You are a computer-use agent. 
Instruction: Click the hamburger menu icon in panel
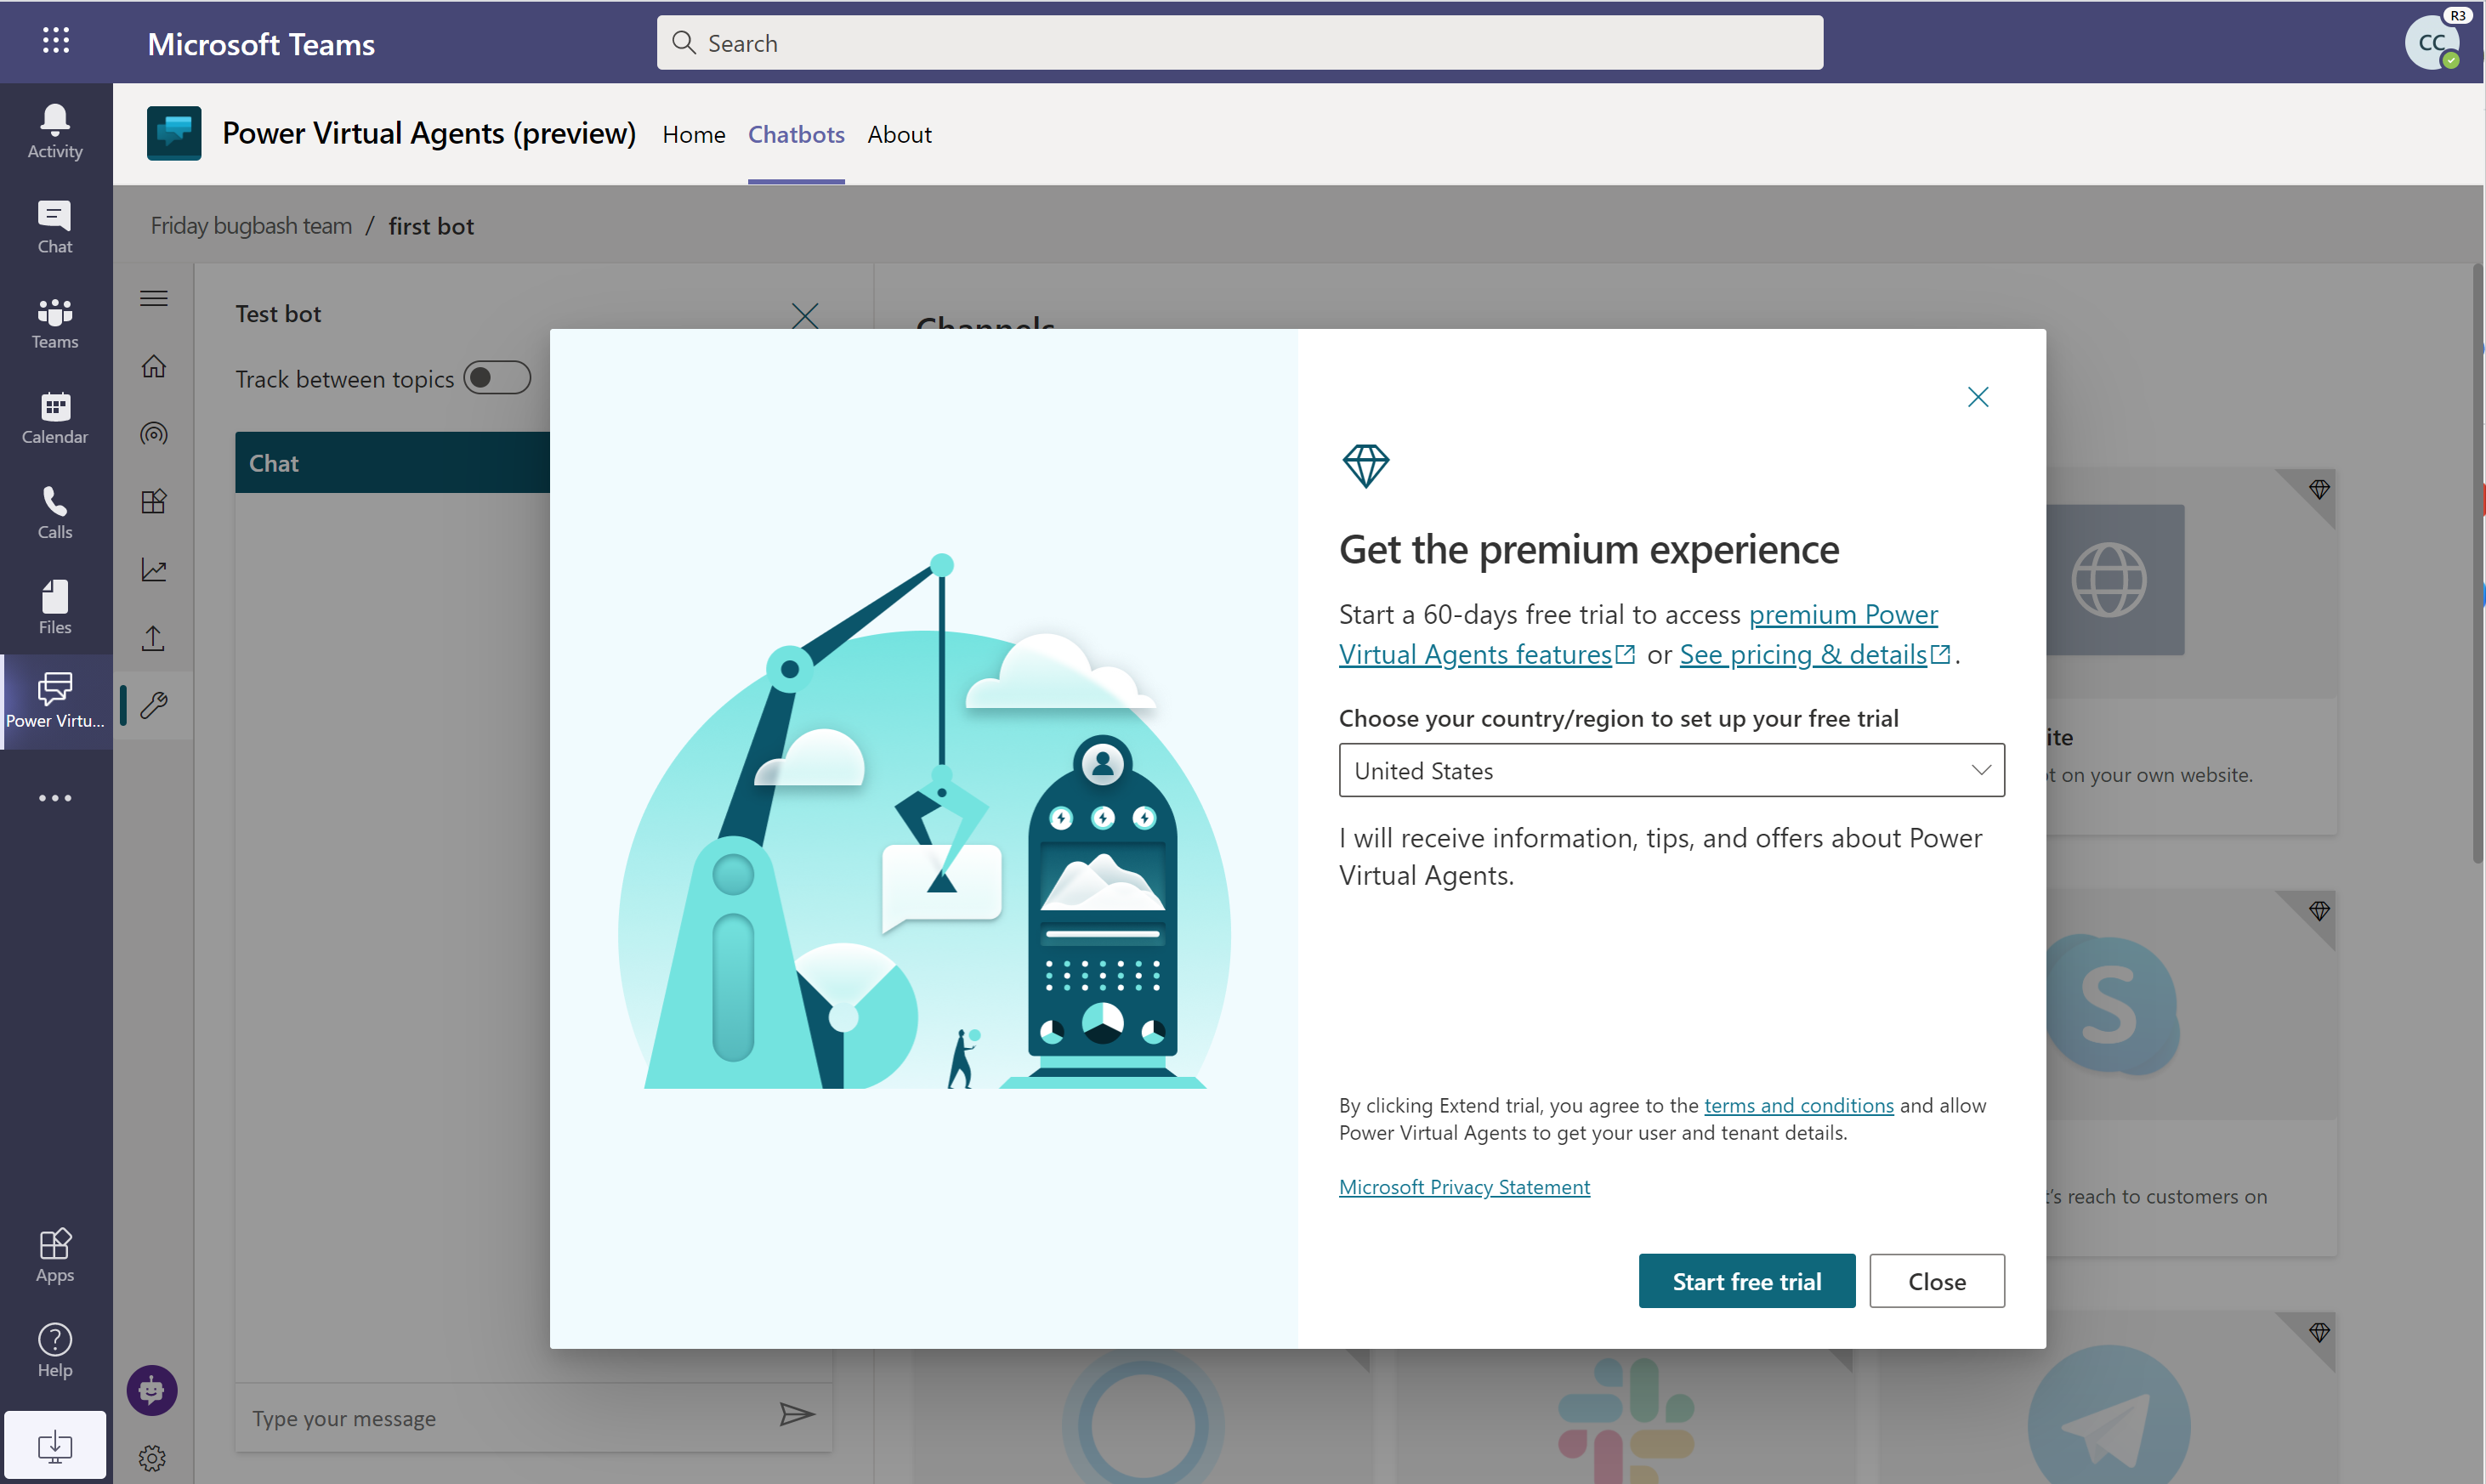(154, 295)
